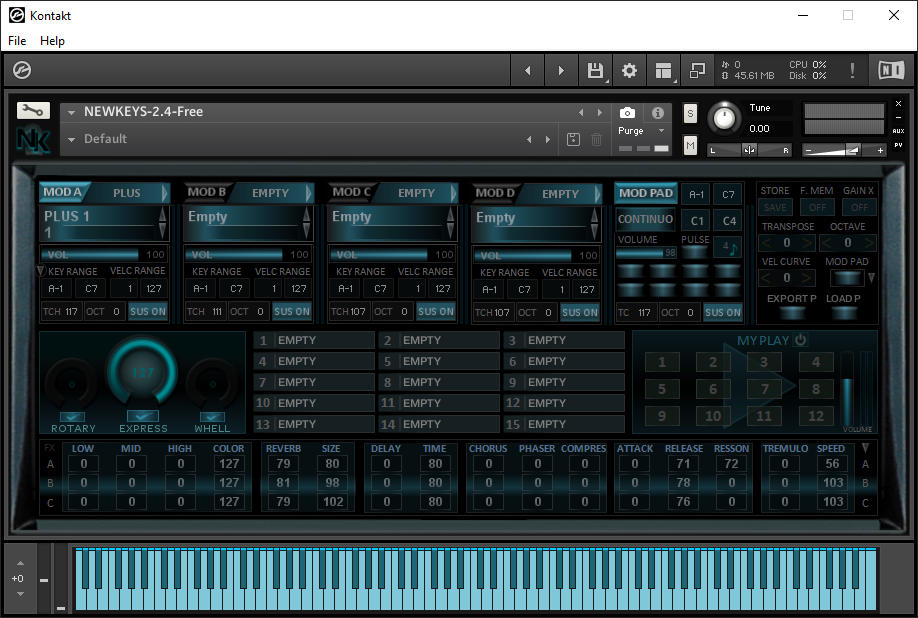Adjust the MOD PAD VOLUME slider

(x=646, y=253)
